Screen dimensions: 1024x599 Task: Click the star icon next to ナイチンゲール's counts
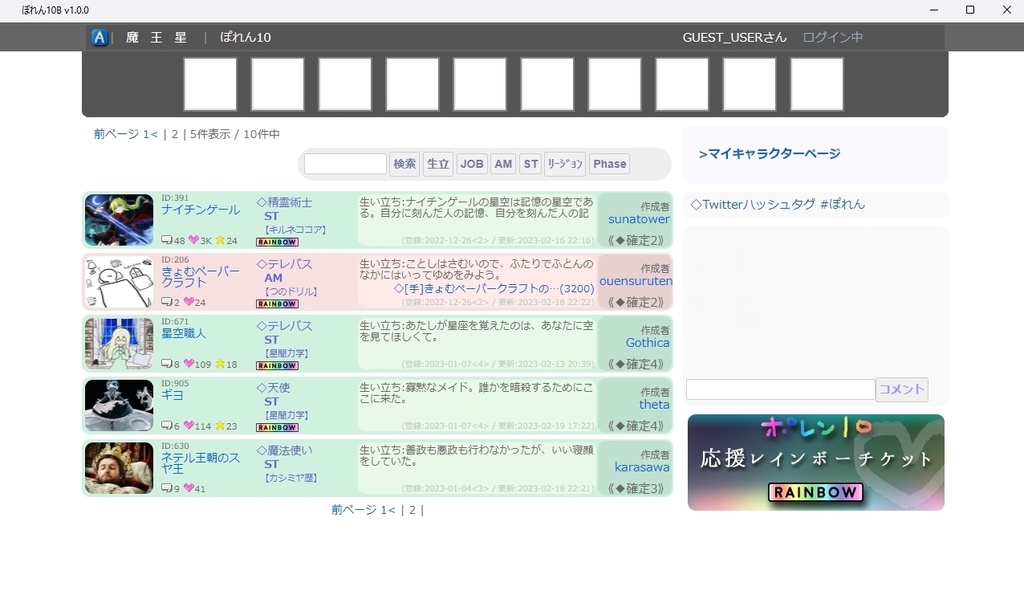[x=220, y=240]
